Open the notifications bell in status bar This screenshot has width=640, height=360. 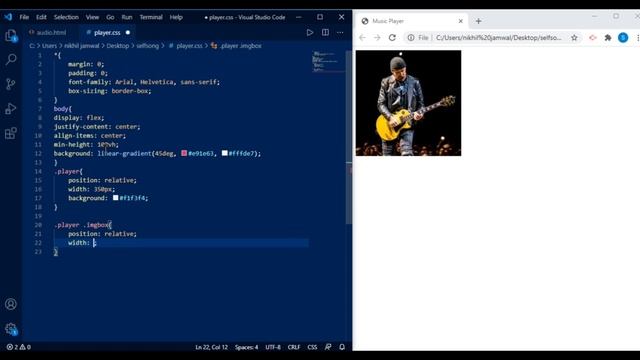(x=342, y=347)
